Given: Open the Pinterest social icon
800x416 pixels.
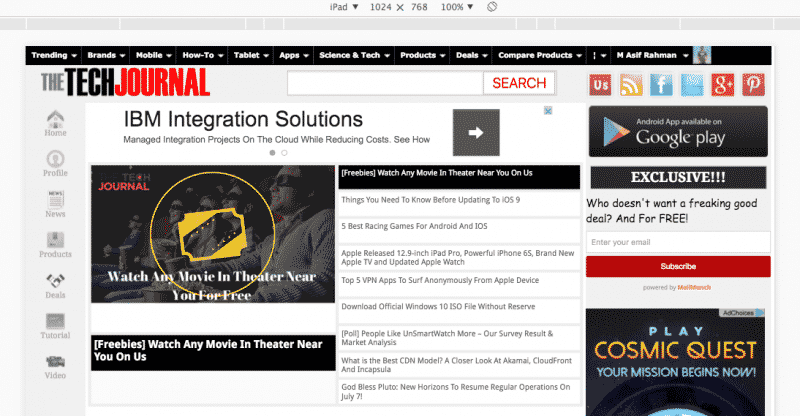Looking at the screenshot, I should point(753,84).
